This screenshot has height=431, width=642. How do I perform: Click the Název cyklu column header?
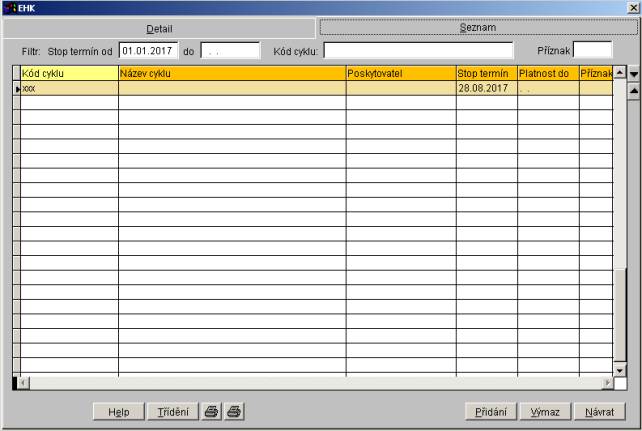click(232, 73)
